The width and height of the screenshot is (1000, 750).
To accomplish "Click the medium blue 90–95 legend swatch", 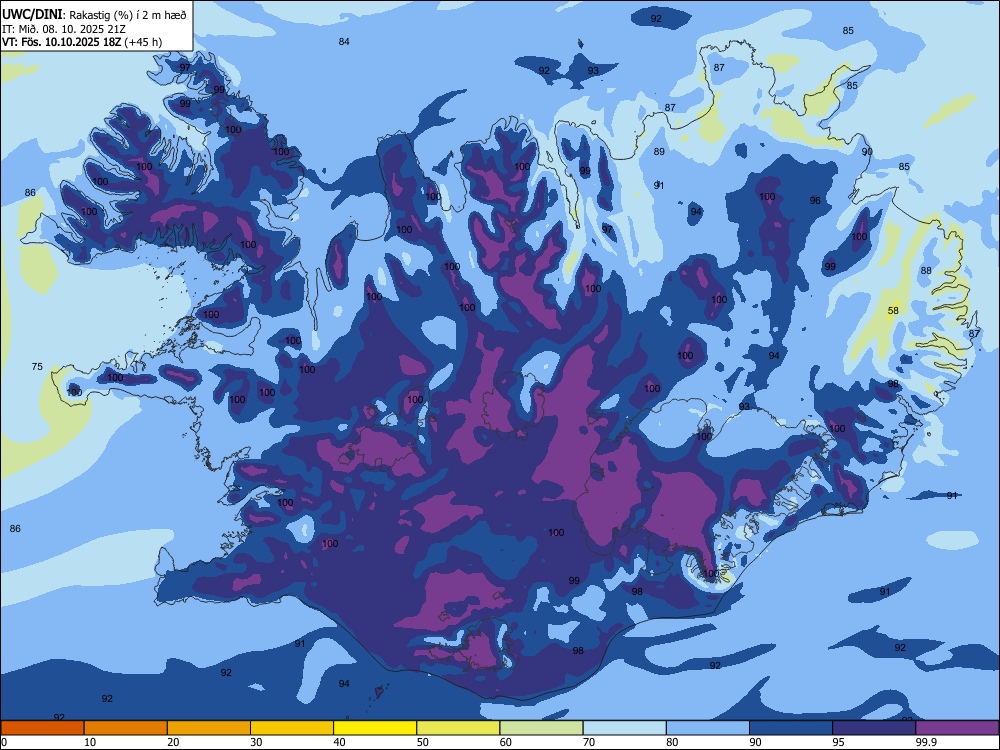I will tap(791, 728).
